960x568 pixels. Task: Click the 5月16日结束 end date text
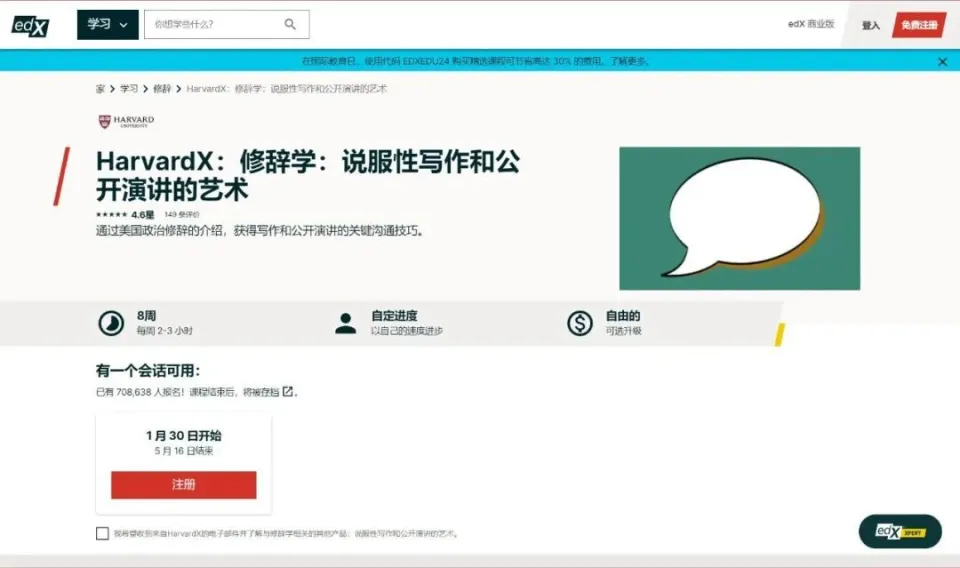[184, 451]
